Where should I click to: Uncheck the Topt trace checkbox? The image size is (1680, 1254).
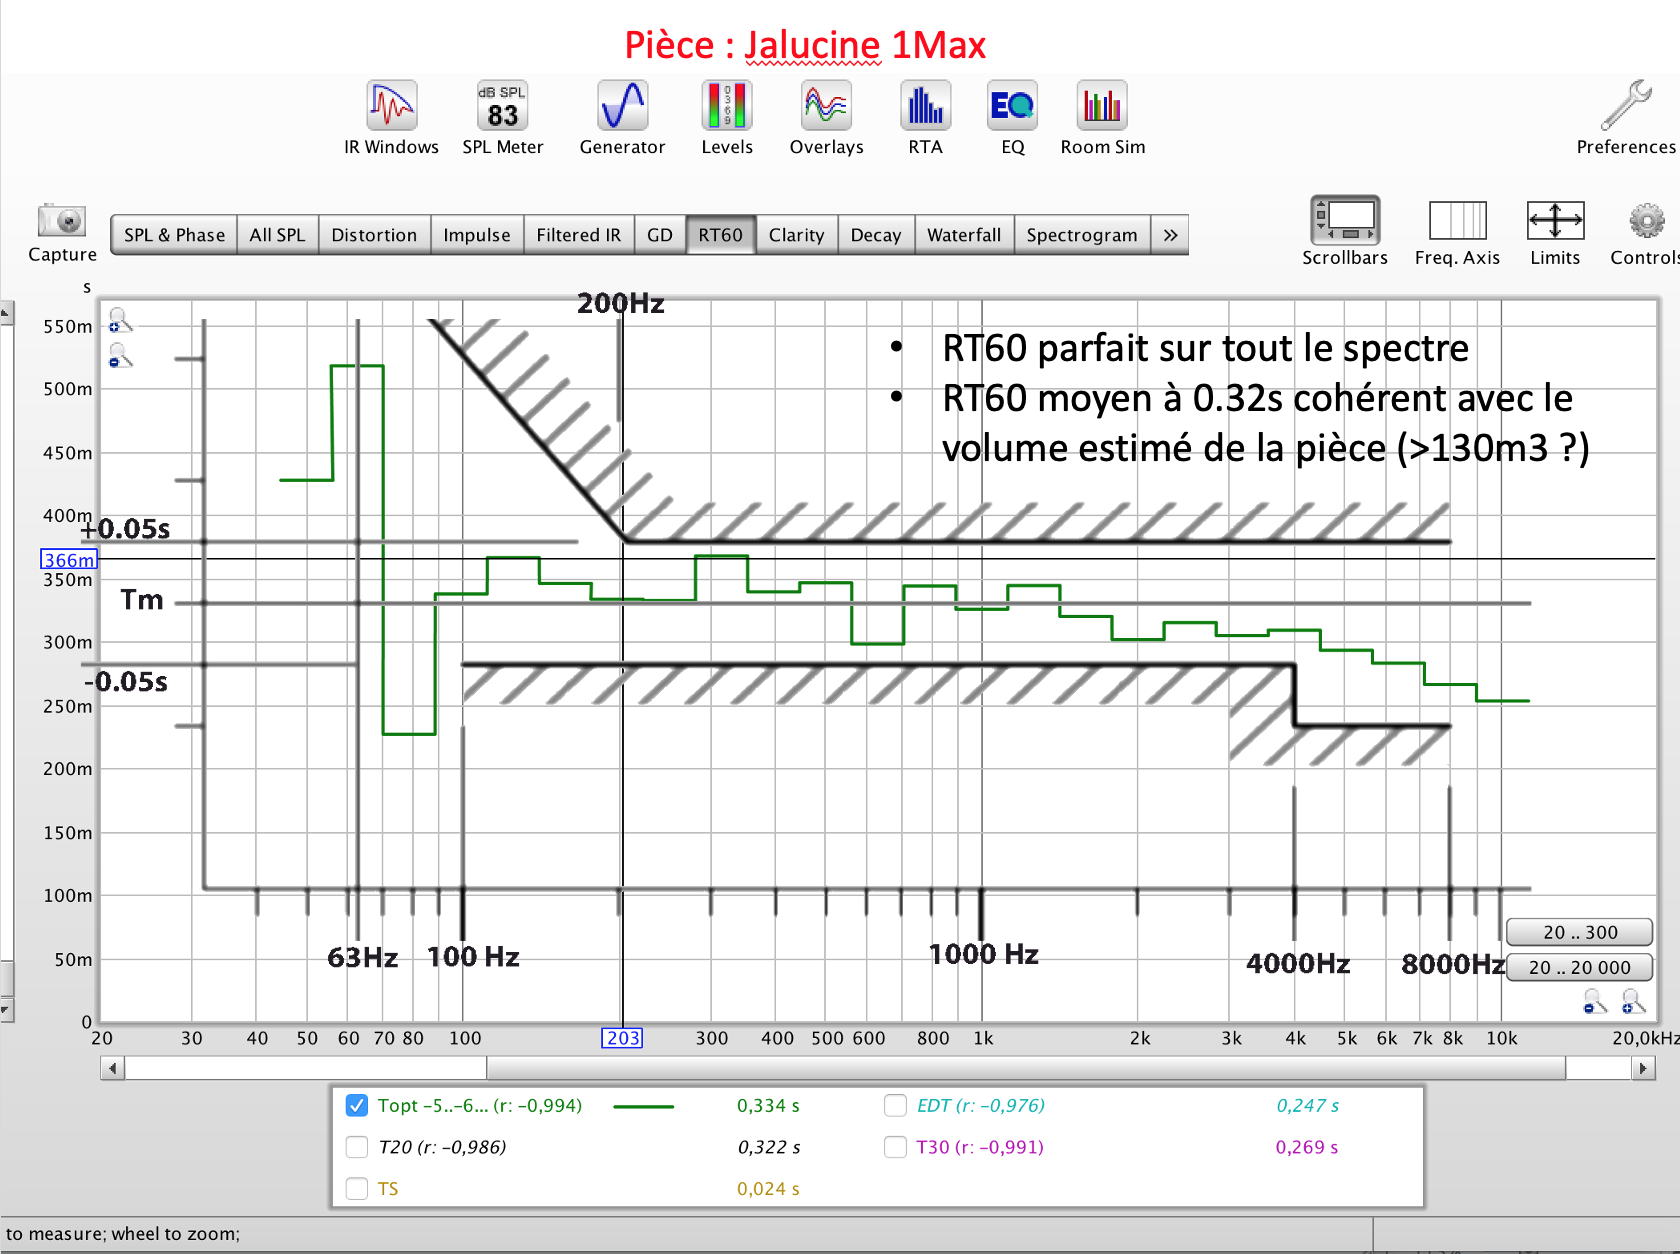(x=356, y=1105)
